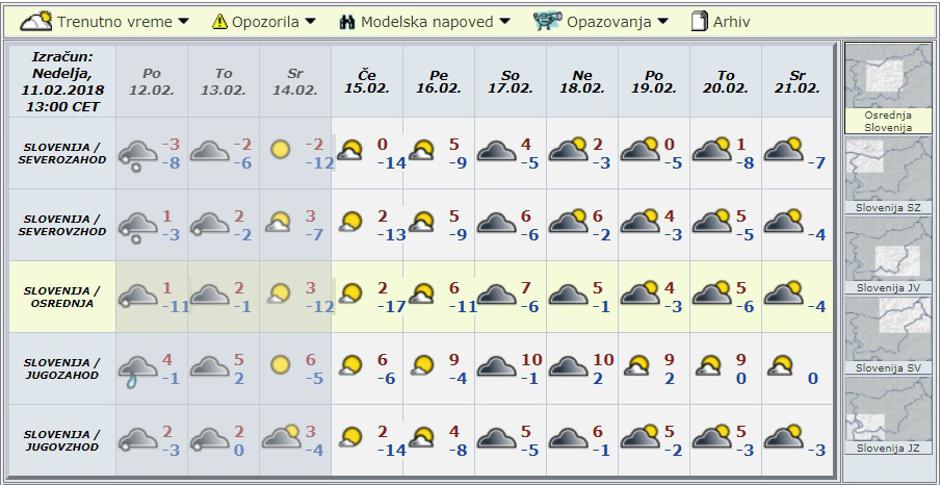Click the Opazovanja observation icon
Viewport: 940px width, 485px height.
(546, 21)
